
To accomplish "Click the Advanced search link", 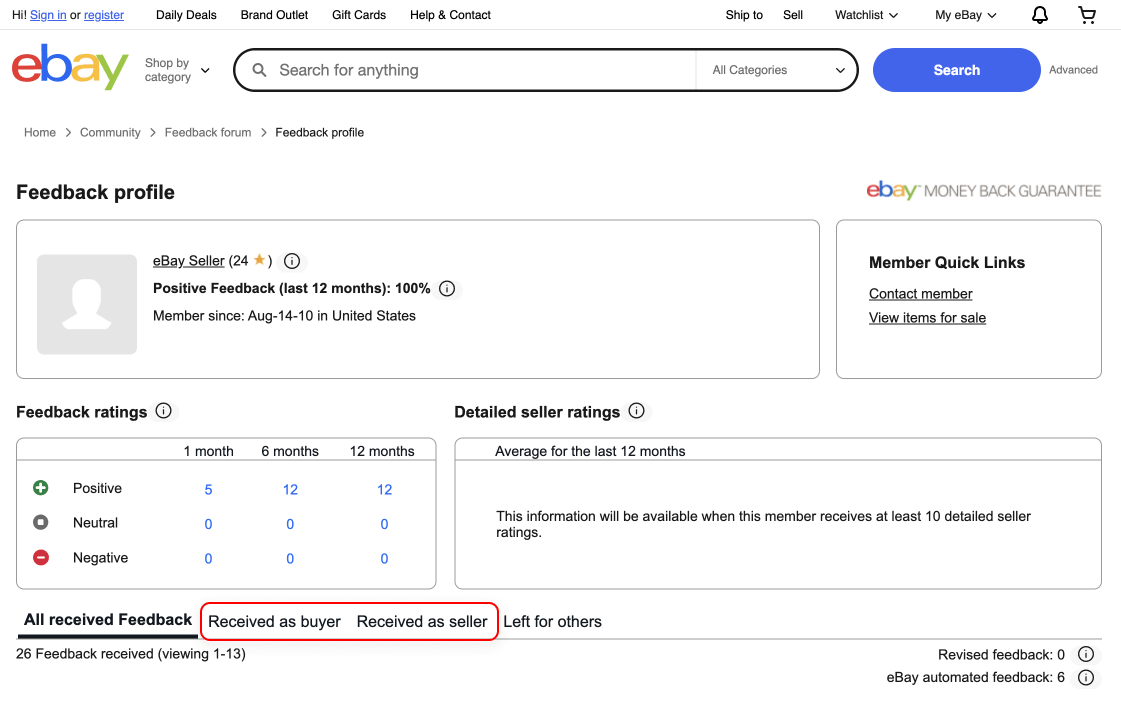I will click(1073, 70).
